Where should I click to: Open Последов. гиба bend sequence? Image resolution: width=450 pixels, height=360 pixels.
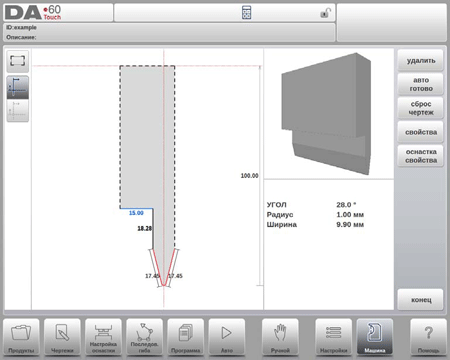144,337
